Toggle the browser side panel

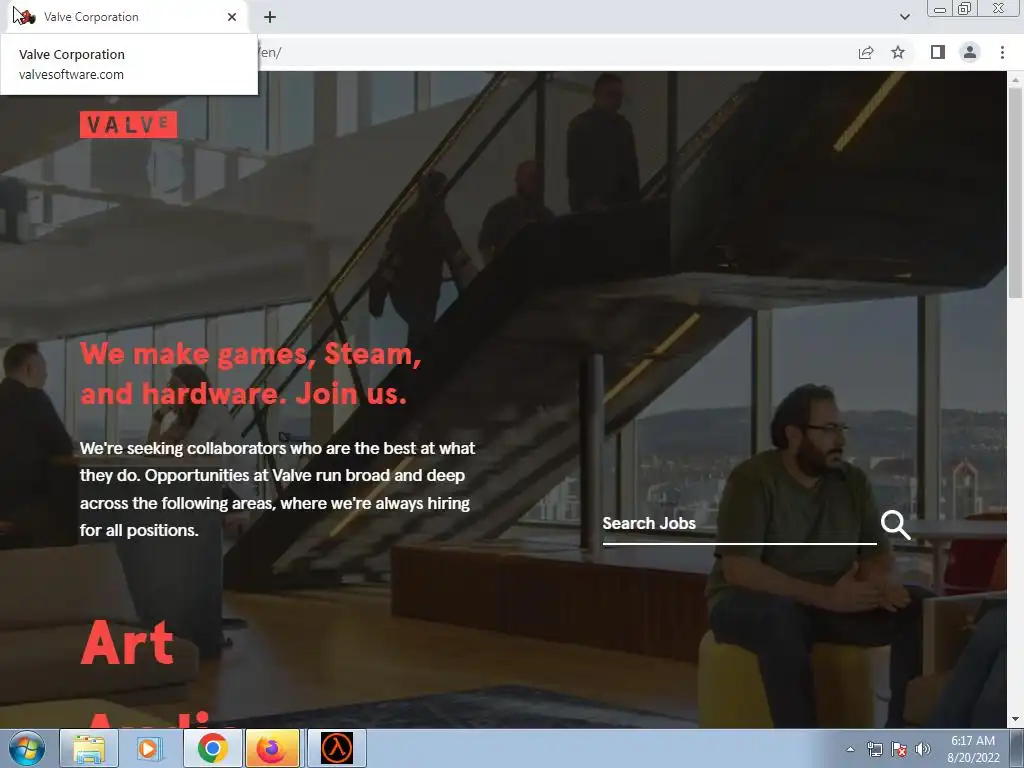click(x=938, y=52)
